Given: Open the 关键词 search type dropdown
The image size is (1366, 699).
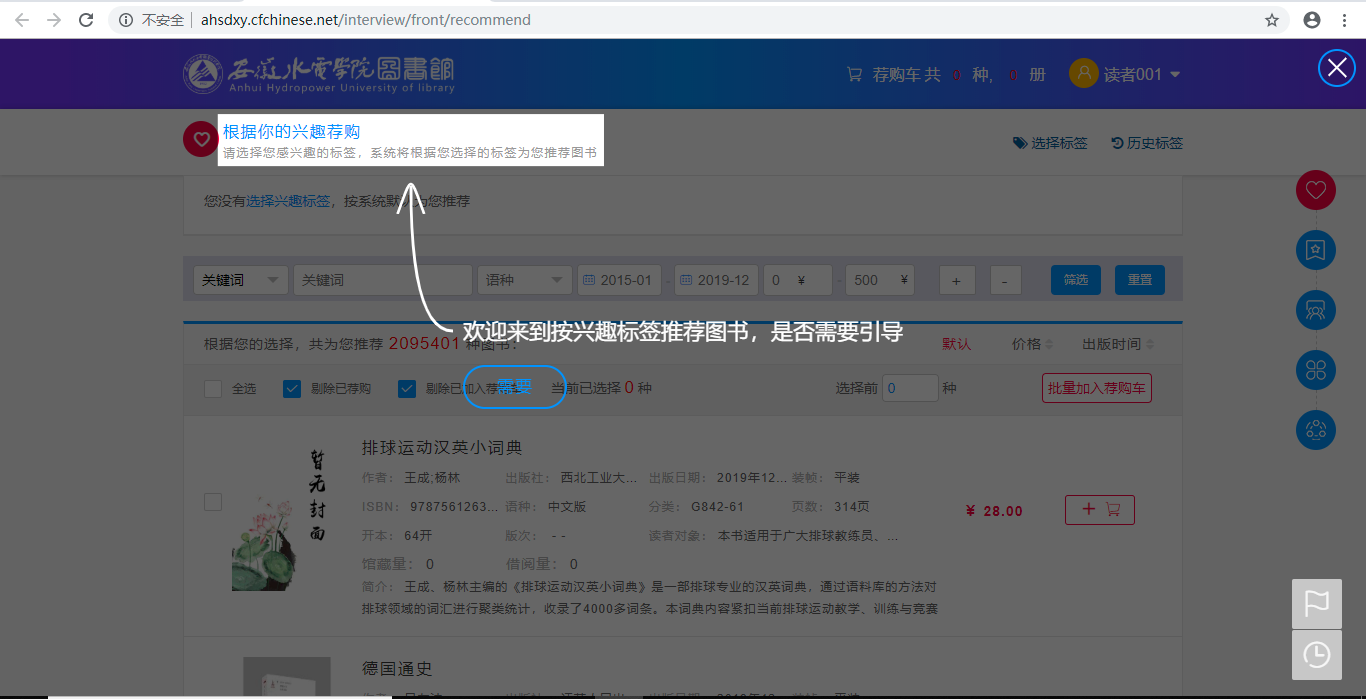Looking at the screenshot, I should coord(240,280).
